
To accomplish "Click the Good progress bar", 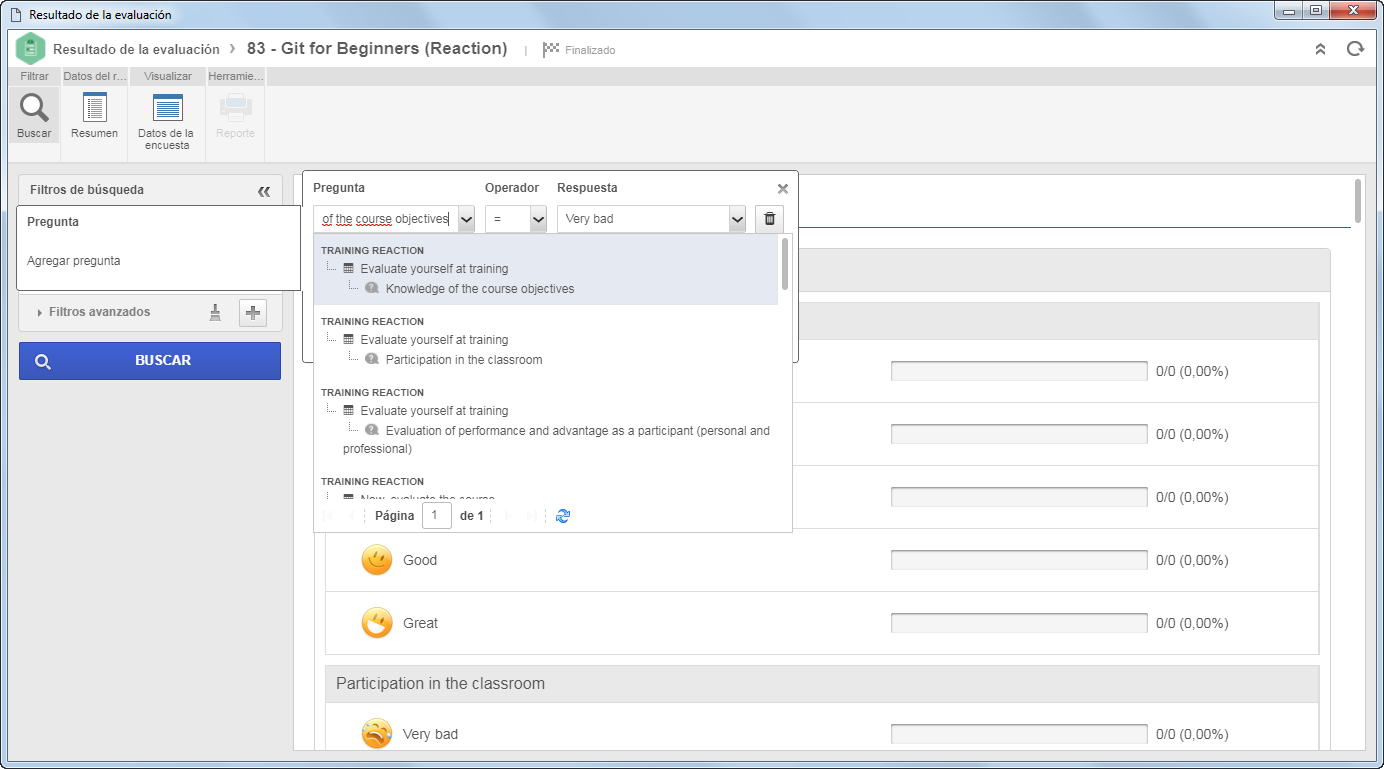I will (x=1019, y=560).
